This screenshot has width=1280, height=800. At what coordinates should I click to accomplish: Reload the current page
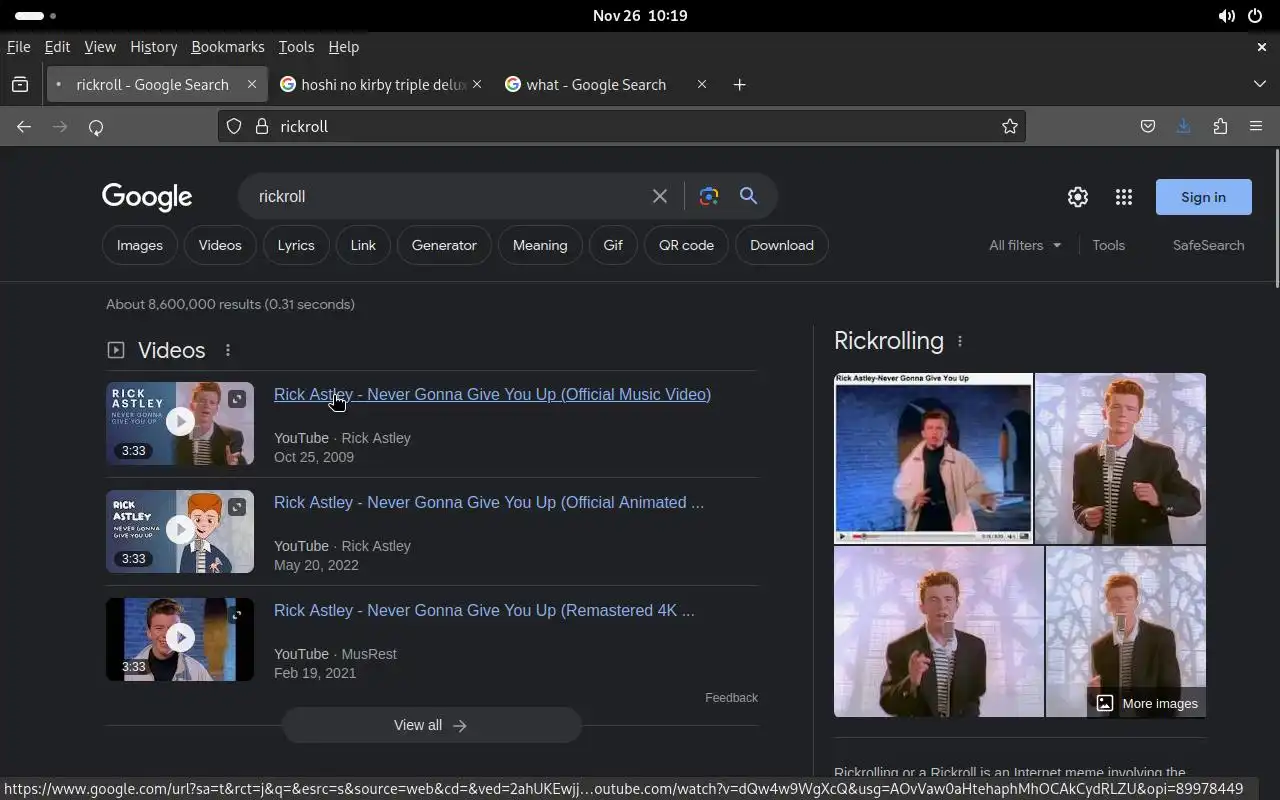pos(96,127)
